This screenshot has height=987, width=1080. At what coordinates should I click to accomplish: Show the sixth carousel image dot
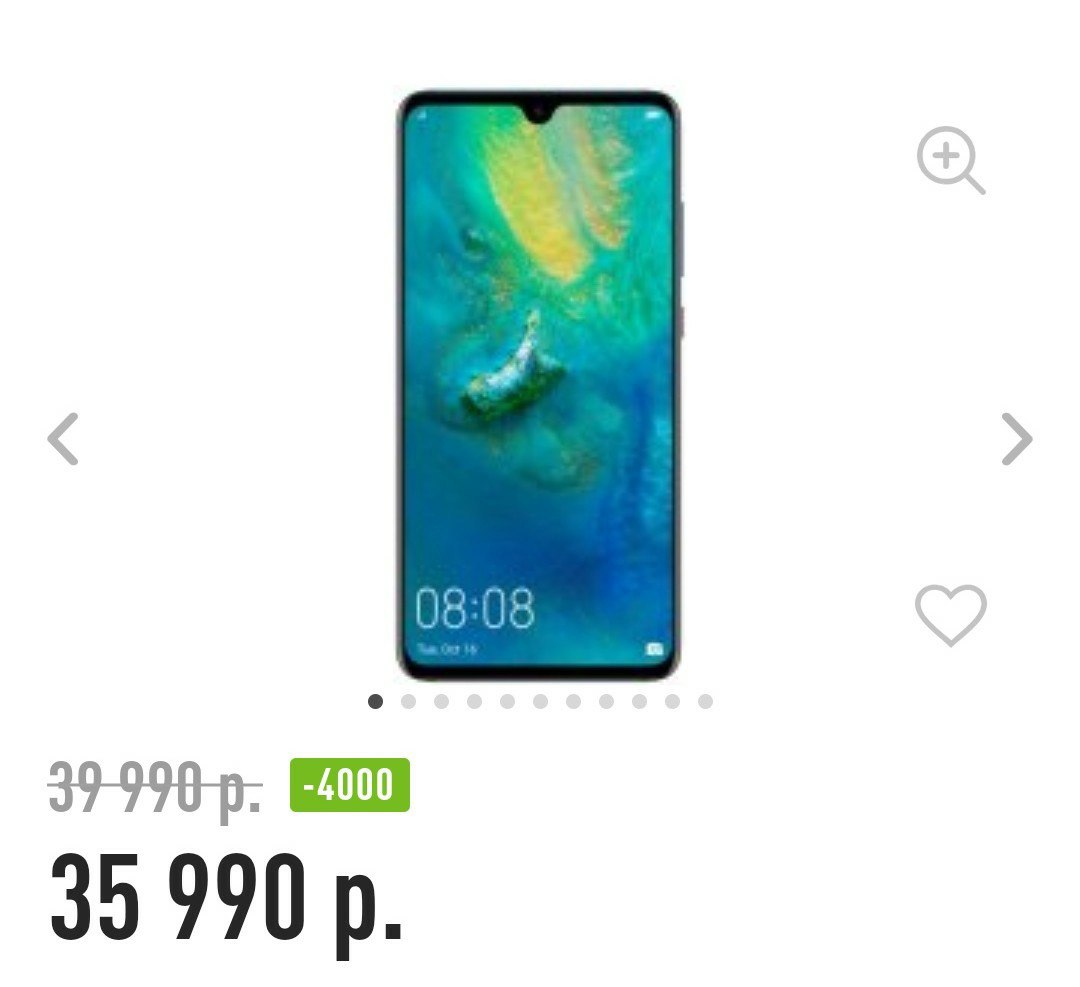[541, 701]
